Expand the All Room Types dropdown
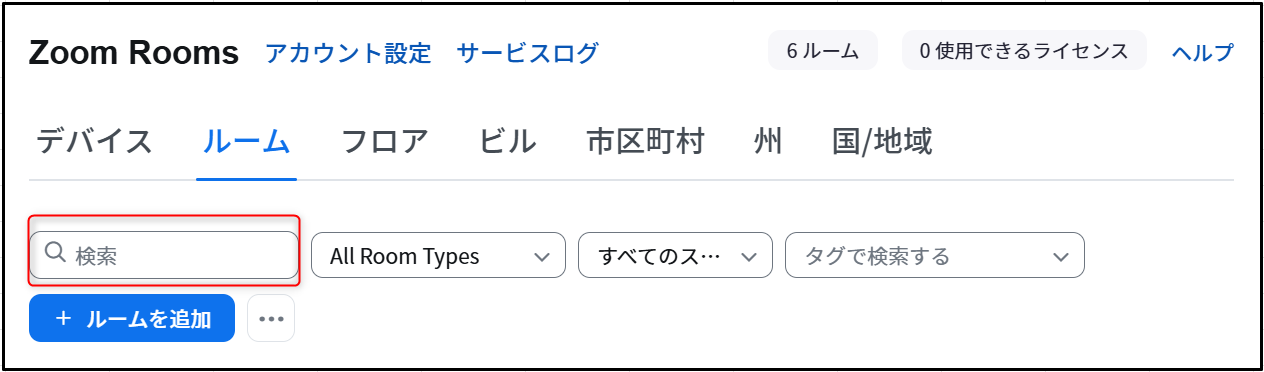The width and height of the screenshot is (1264, 372). [x=439, y=256]
